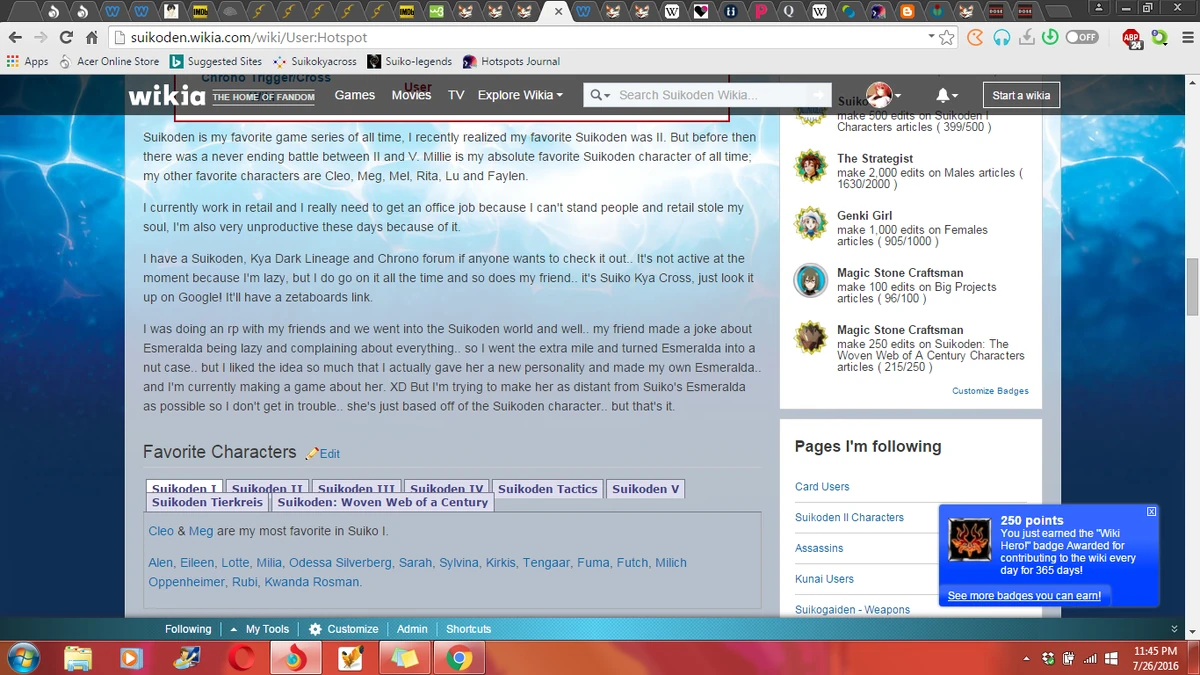This screenshot has height=675, width=1200.
Task: Bookmark this page with the star icon
Action: 947,37
